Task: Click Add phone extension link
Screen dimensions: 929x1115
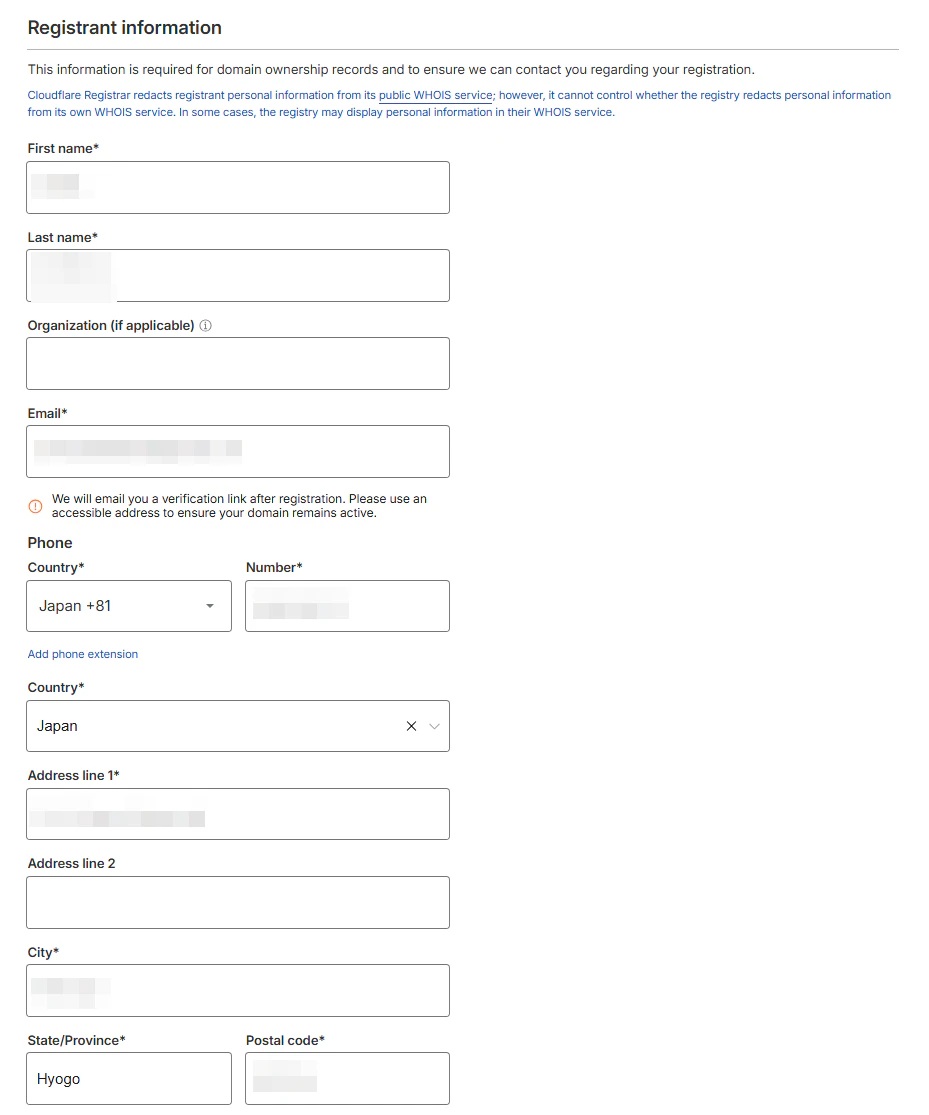Action: (83, 654)
